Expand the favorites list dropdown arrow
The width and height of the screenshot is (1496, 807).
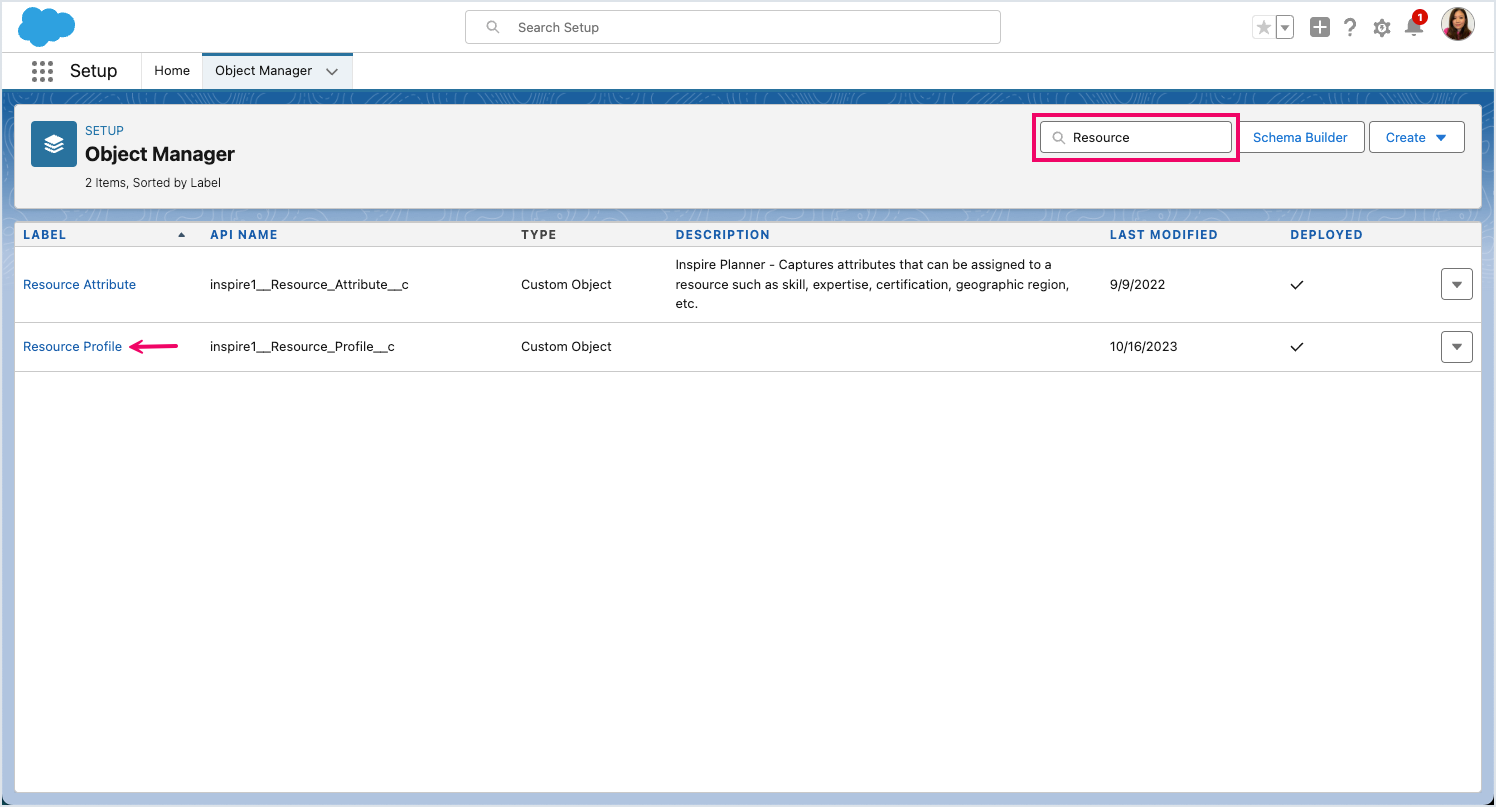[1285, 28]
